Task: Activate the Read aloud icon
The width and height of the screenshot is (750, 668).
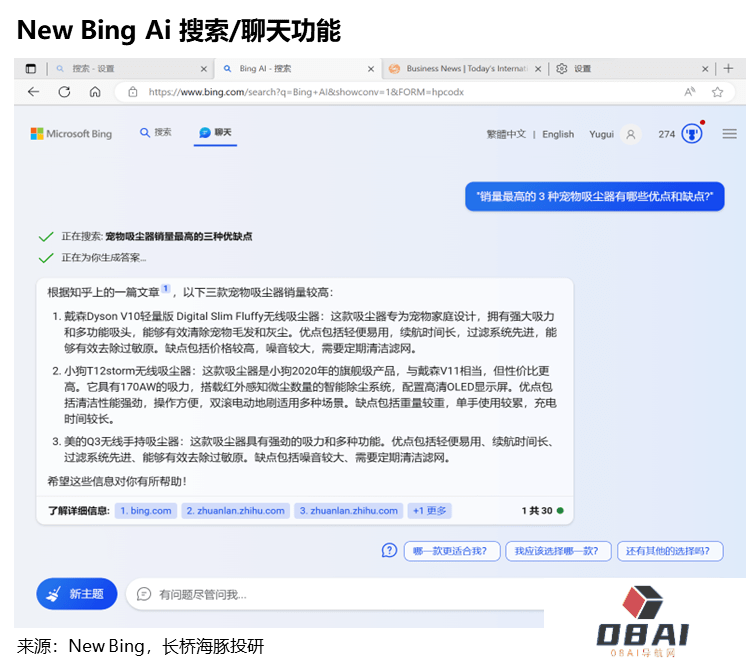Action: tap(690, 92)
